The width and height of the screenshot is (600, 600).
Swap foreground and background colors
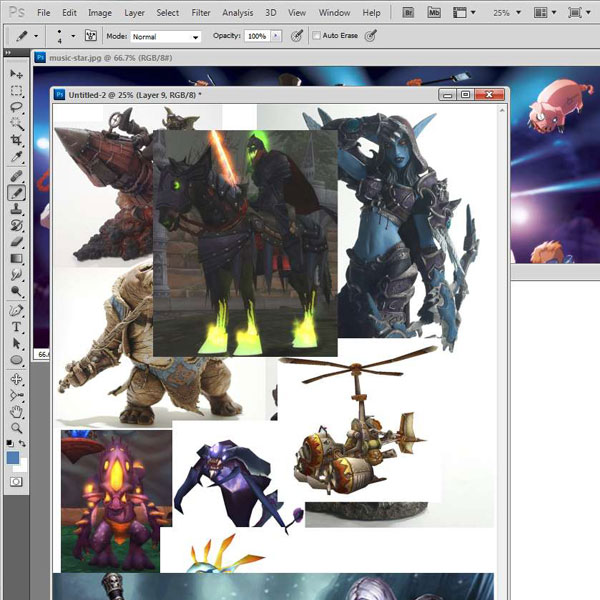(x=22, y=443)
